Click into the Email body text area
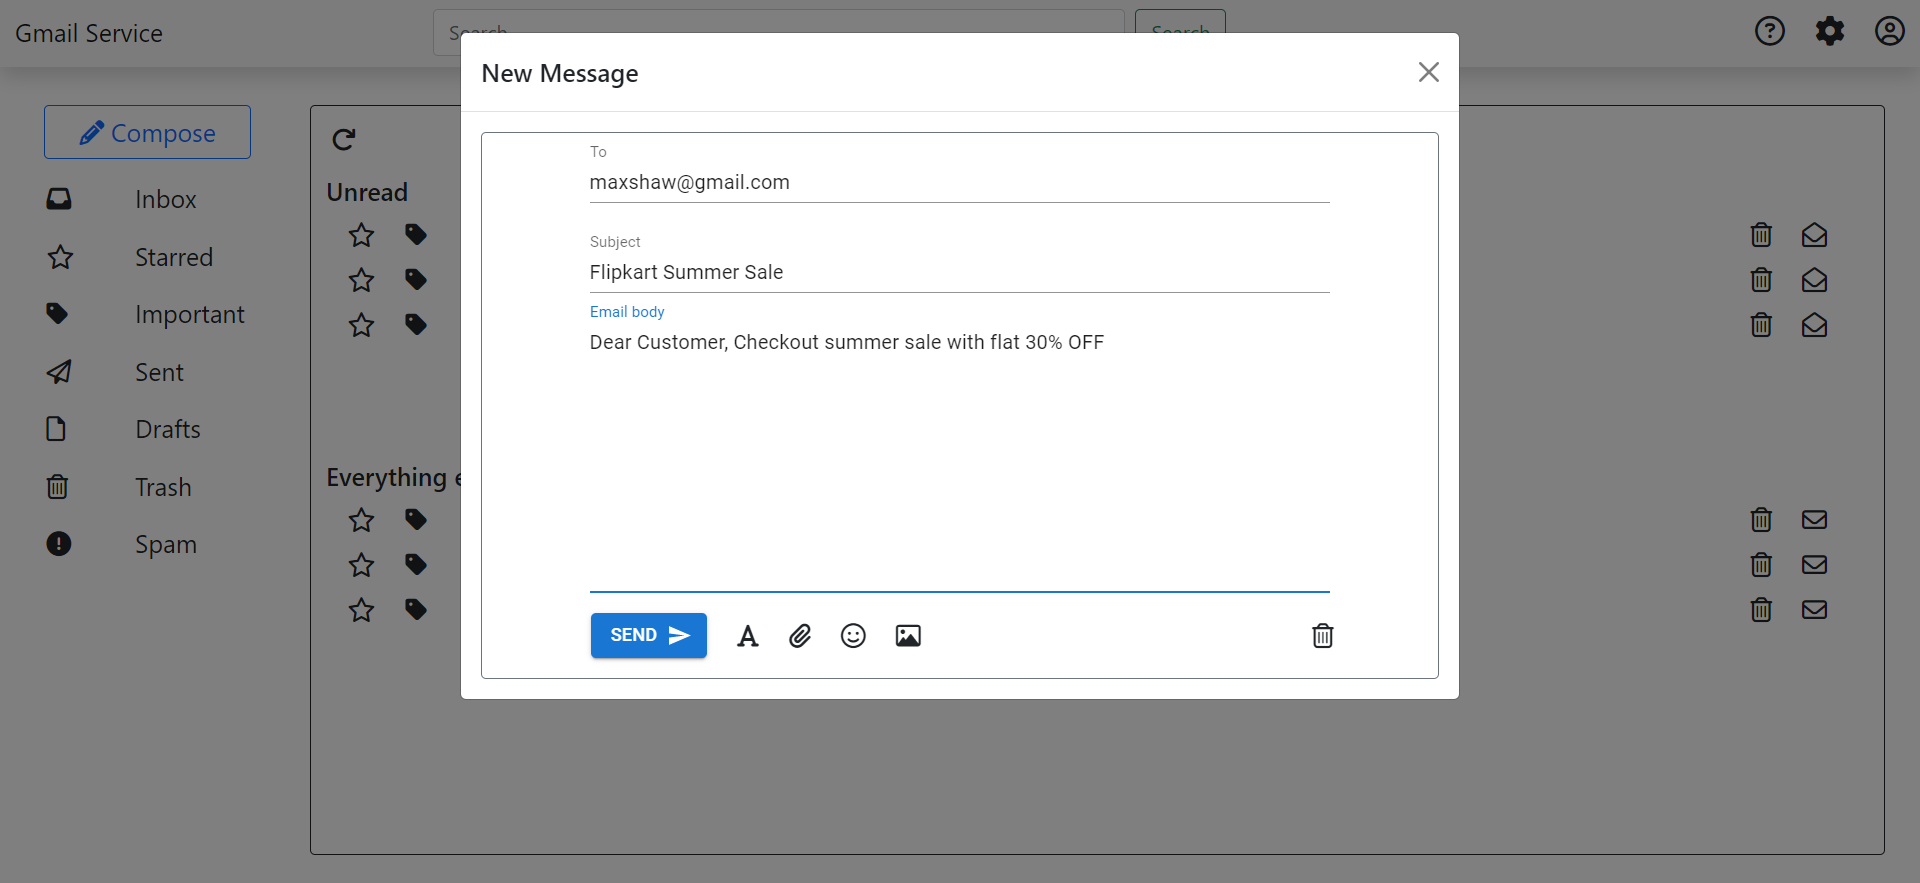 pos(959,460)
